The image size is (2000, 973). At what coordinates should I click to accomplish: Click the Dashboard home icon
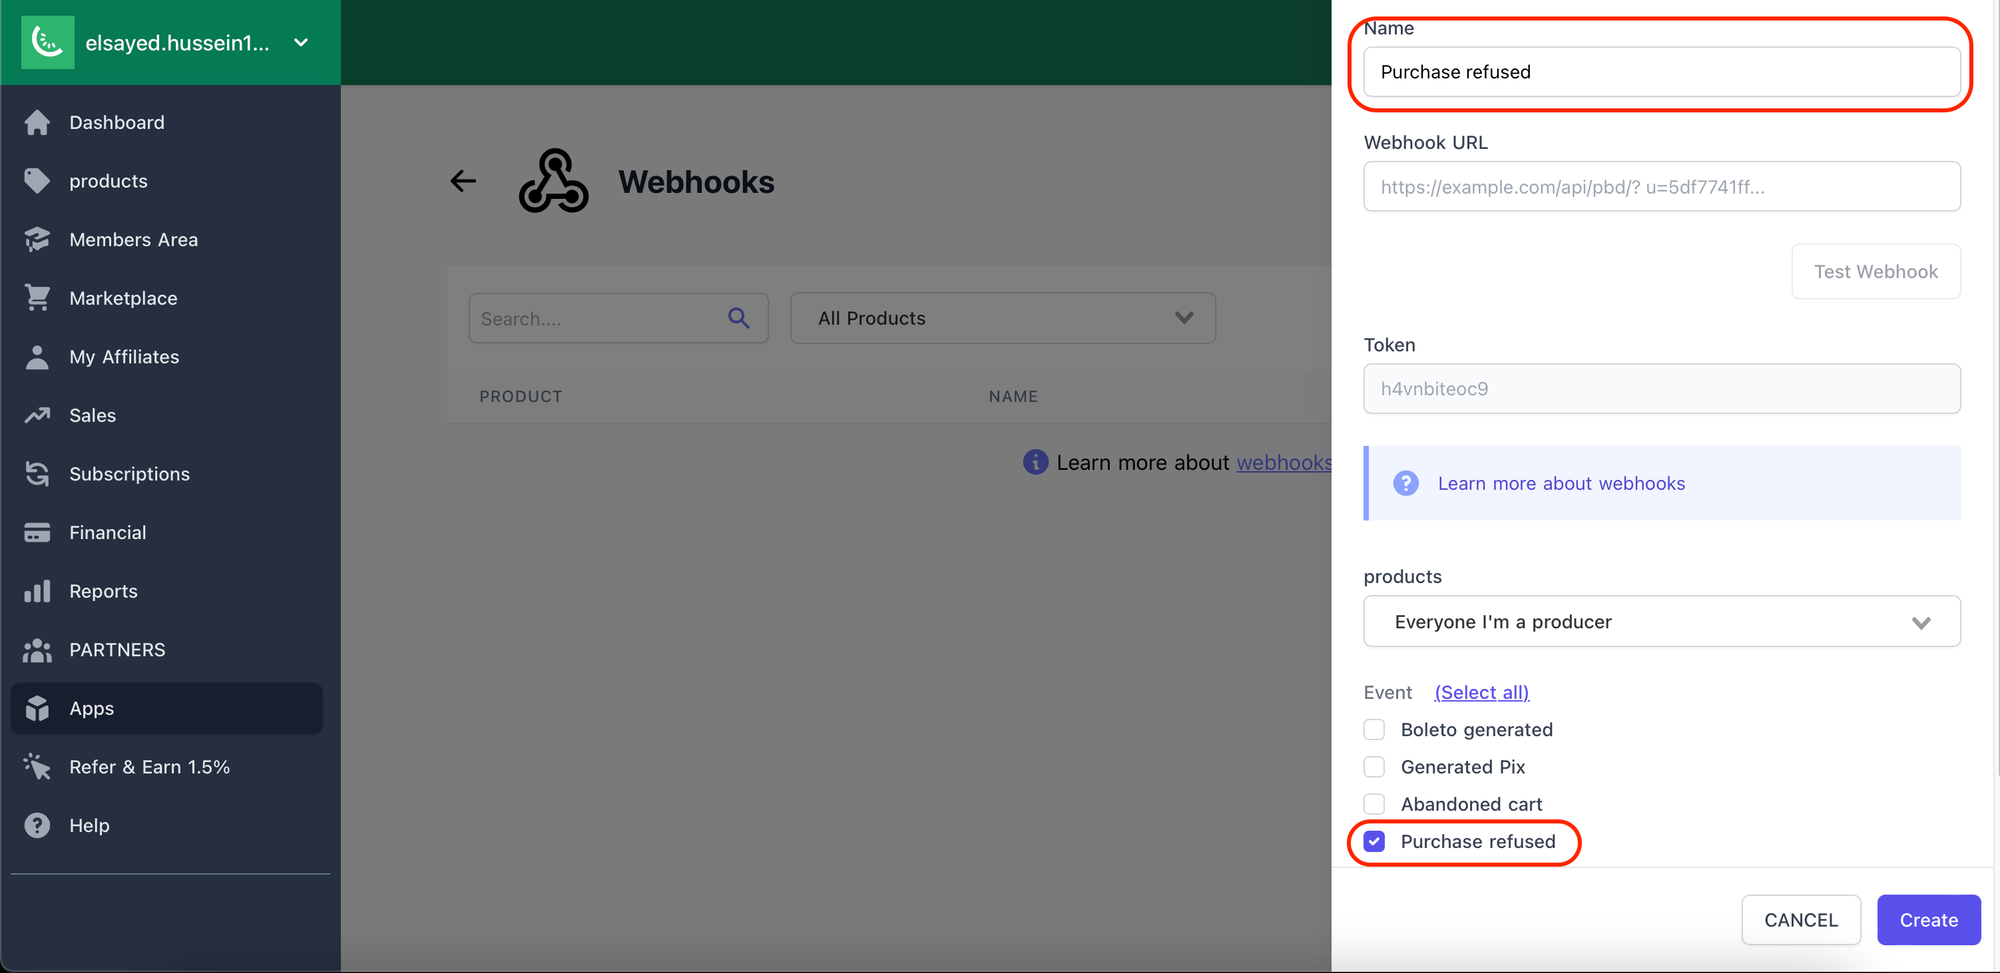(38, 122)
